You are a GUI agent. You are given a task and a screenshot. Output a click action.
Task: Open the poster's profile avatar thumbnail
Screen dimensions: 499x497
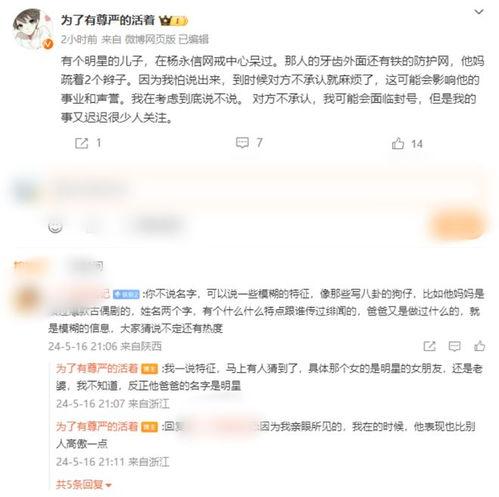(x=32, y=29)
